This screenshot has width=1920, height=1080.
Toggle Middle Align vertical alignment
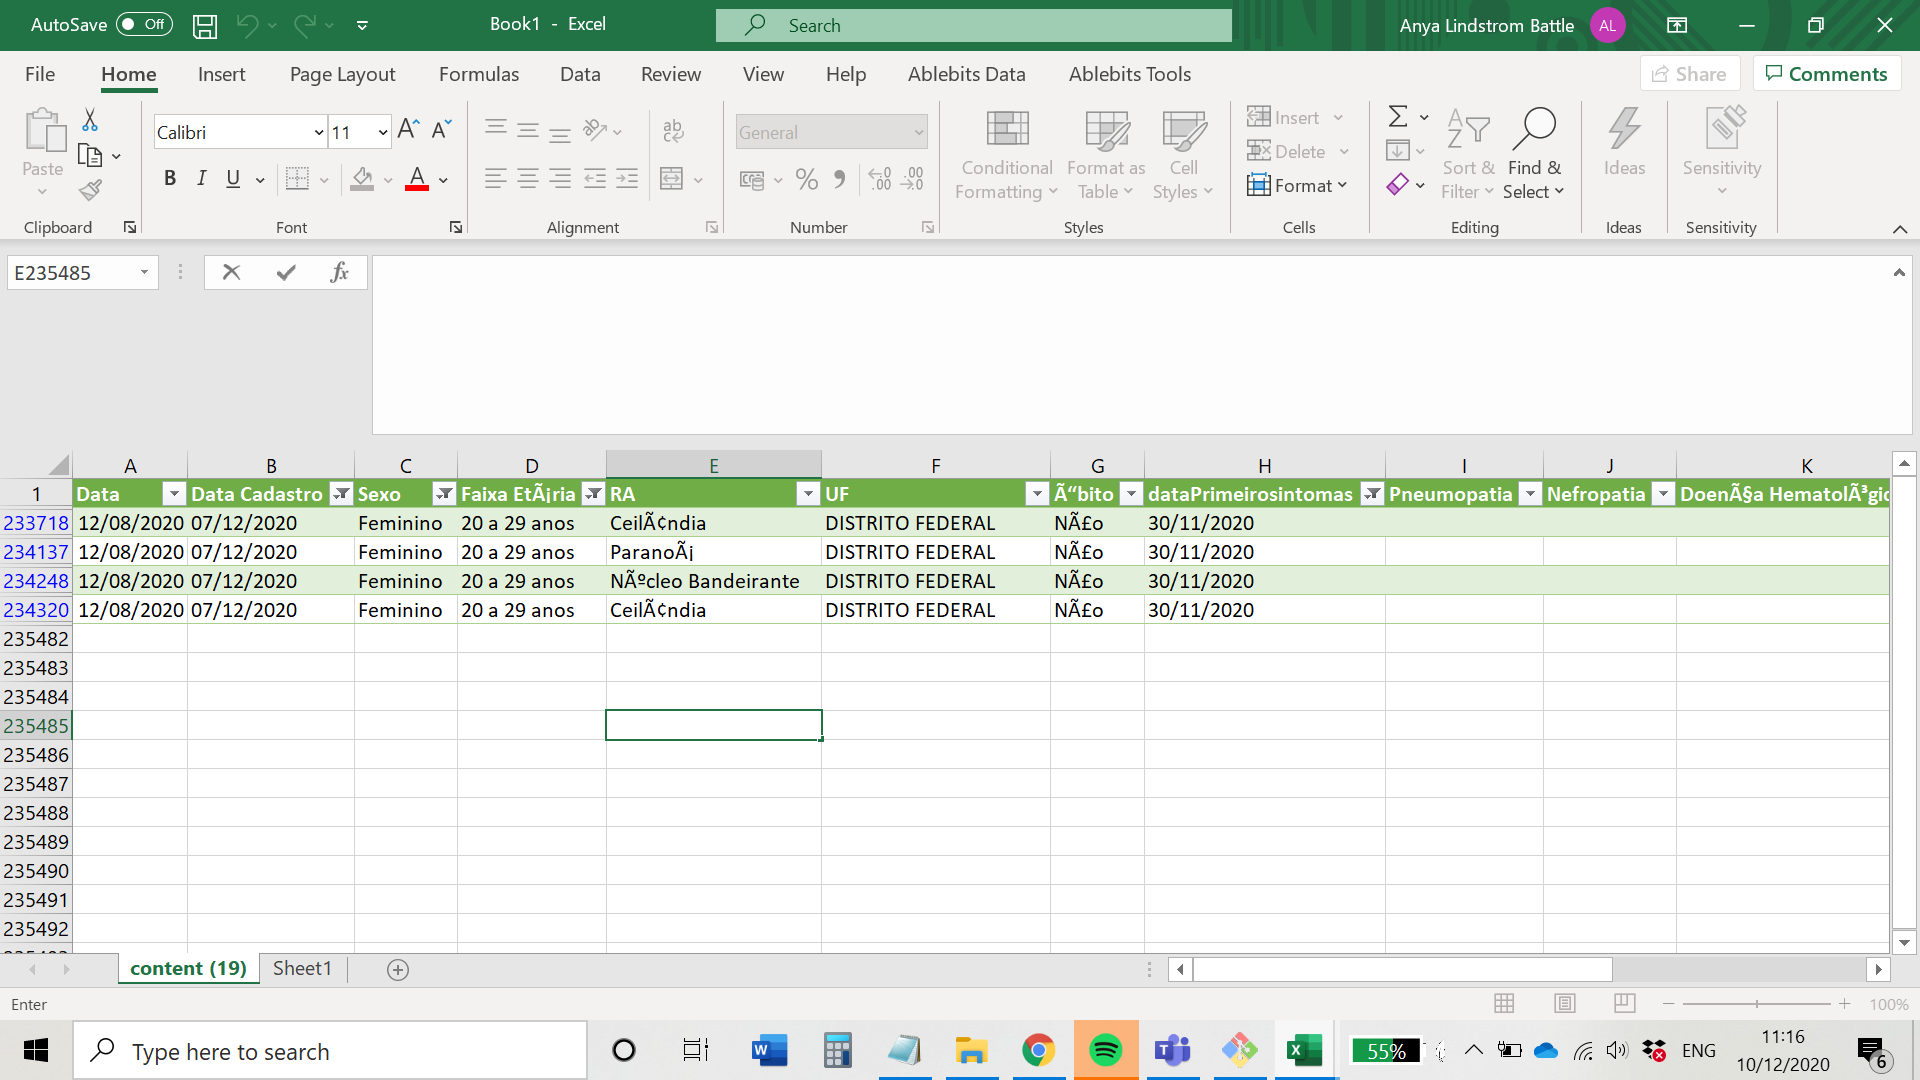pos(528,130)
